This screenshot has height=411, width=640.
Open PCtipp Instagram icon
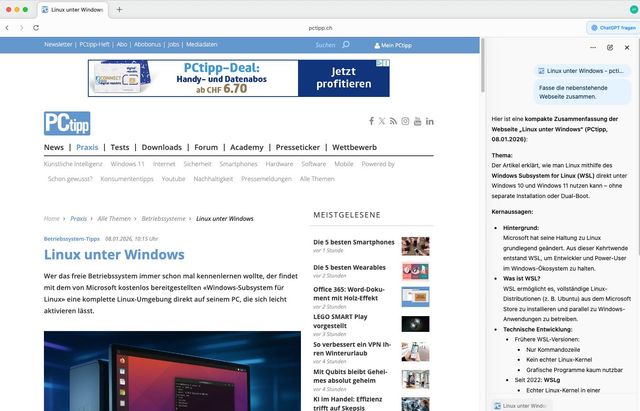[405, 121]
